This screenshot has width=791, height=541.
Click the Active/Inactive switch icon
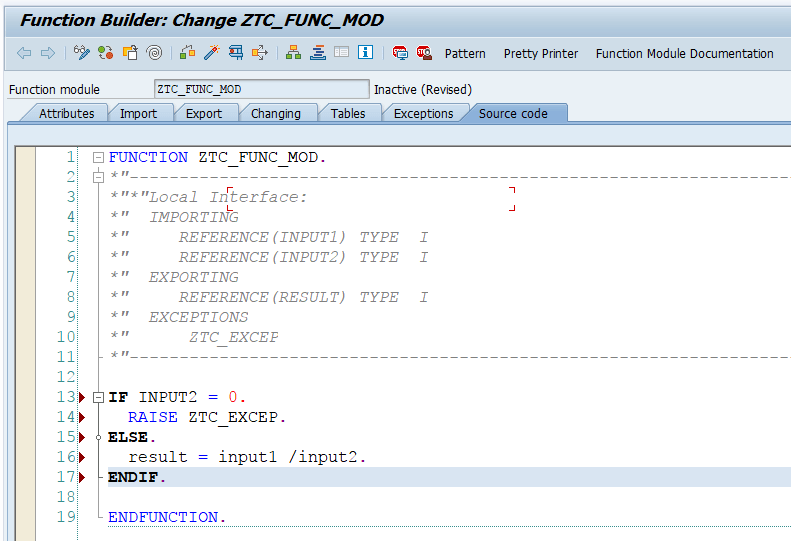(105, 52)
